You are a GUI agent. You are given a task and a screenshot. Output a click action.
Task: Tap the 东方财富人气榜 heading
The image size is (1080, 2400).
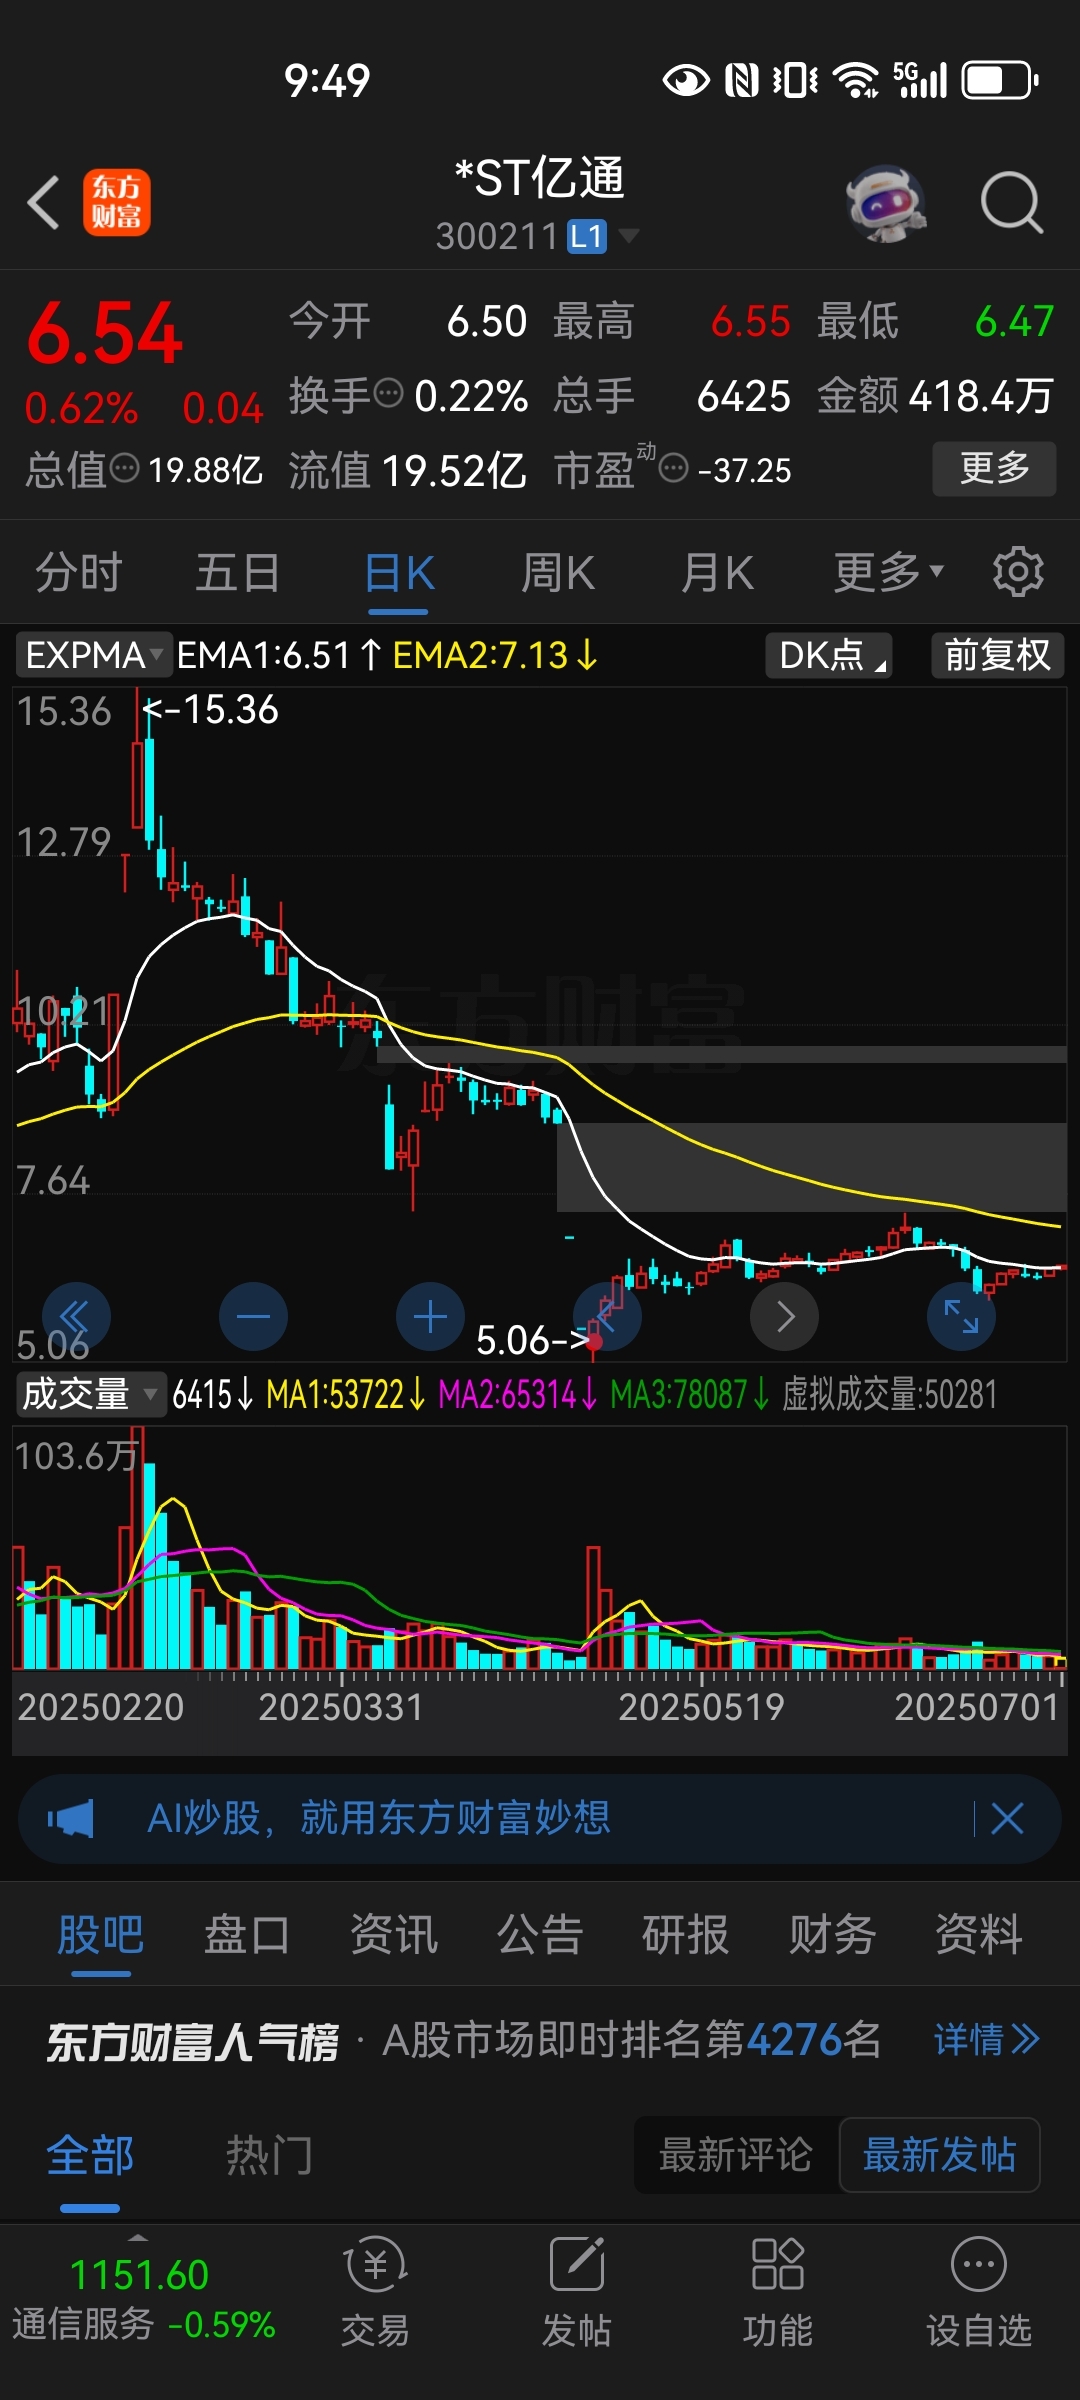pos(193,2041)
